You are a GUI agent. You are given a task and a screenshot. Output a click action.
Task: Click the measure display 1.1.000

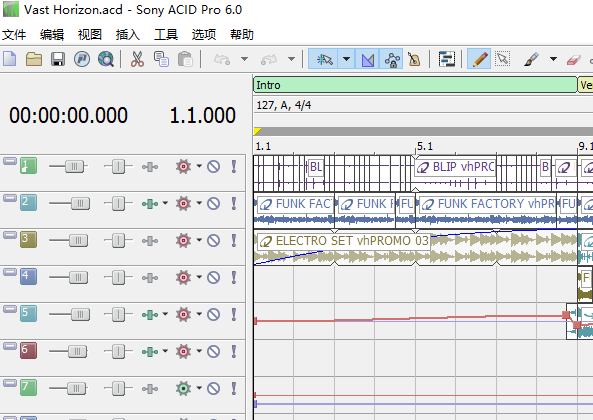(x=203, y=115)
